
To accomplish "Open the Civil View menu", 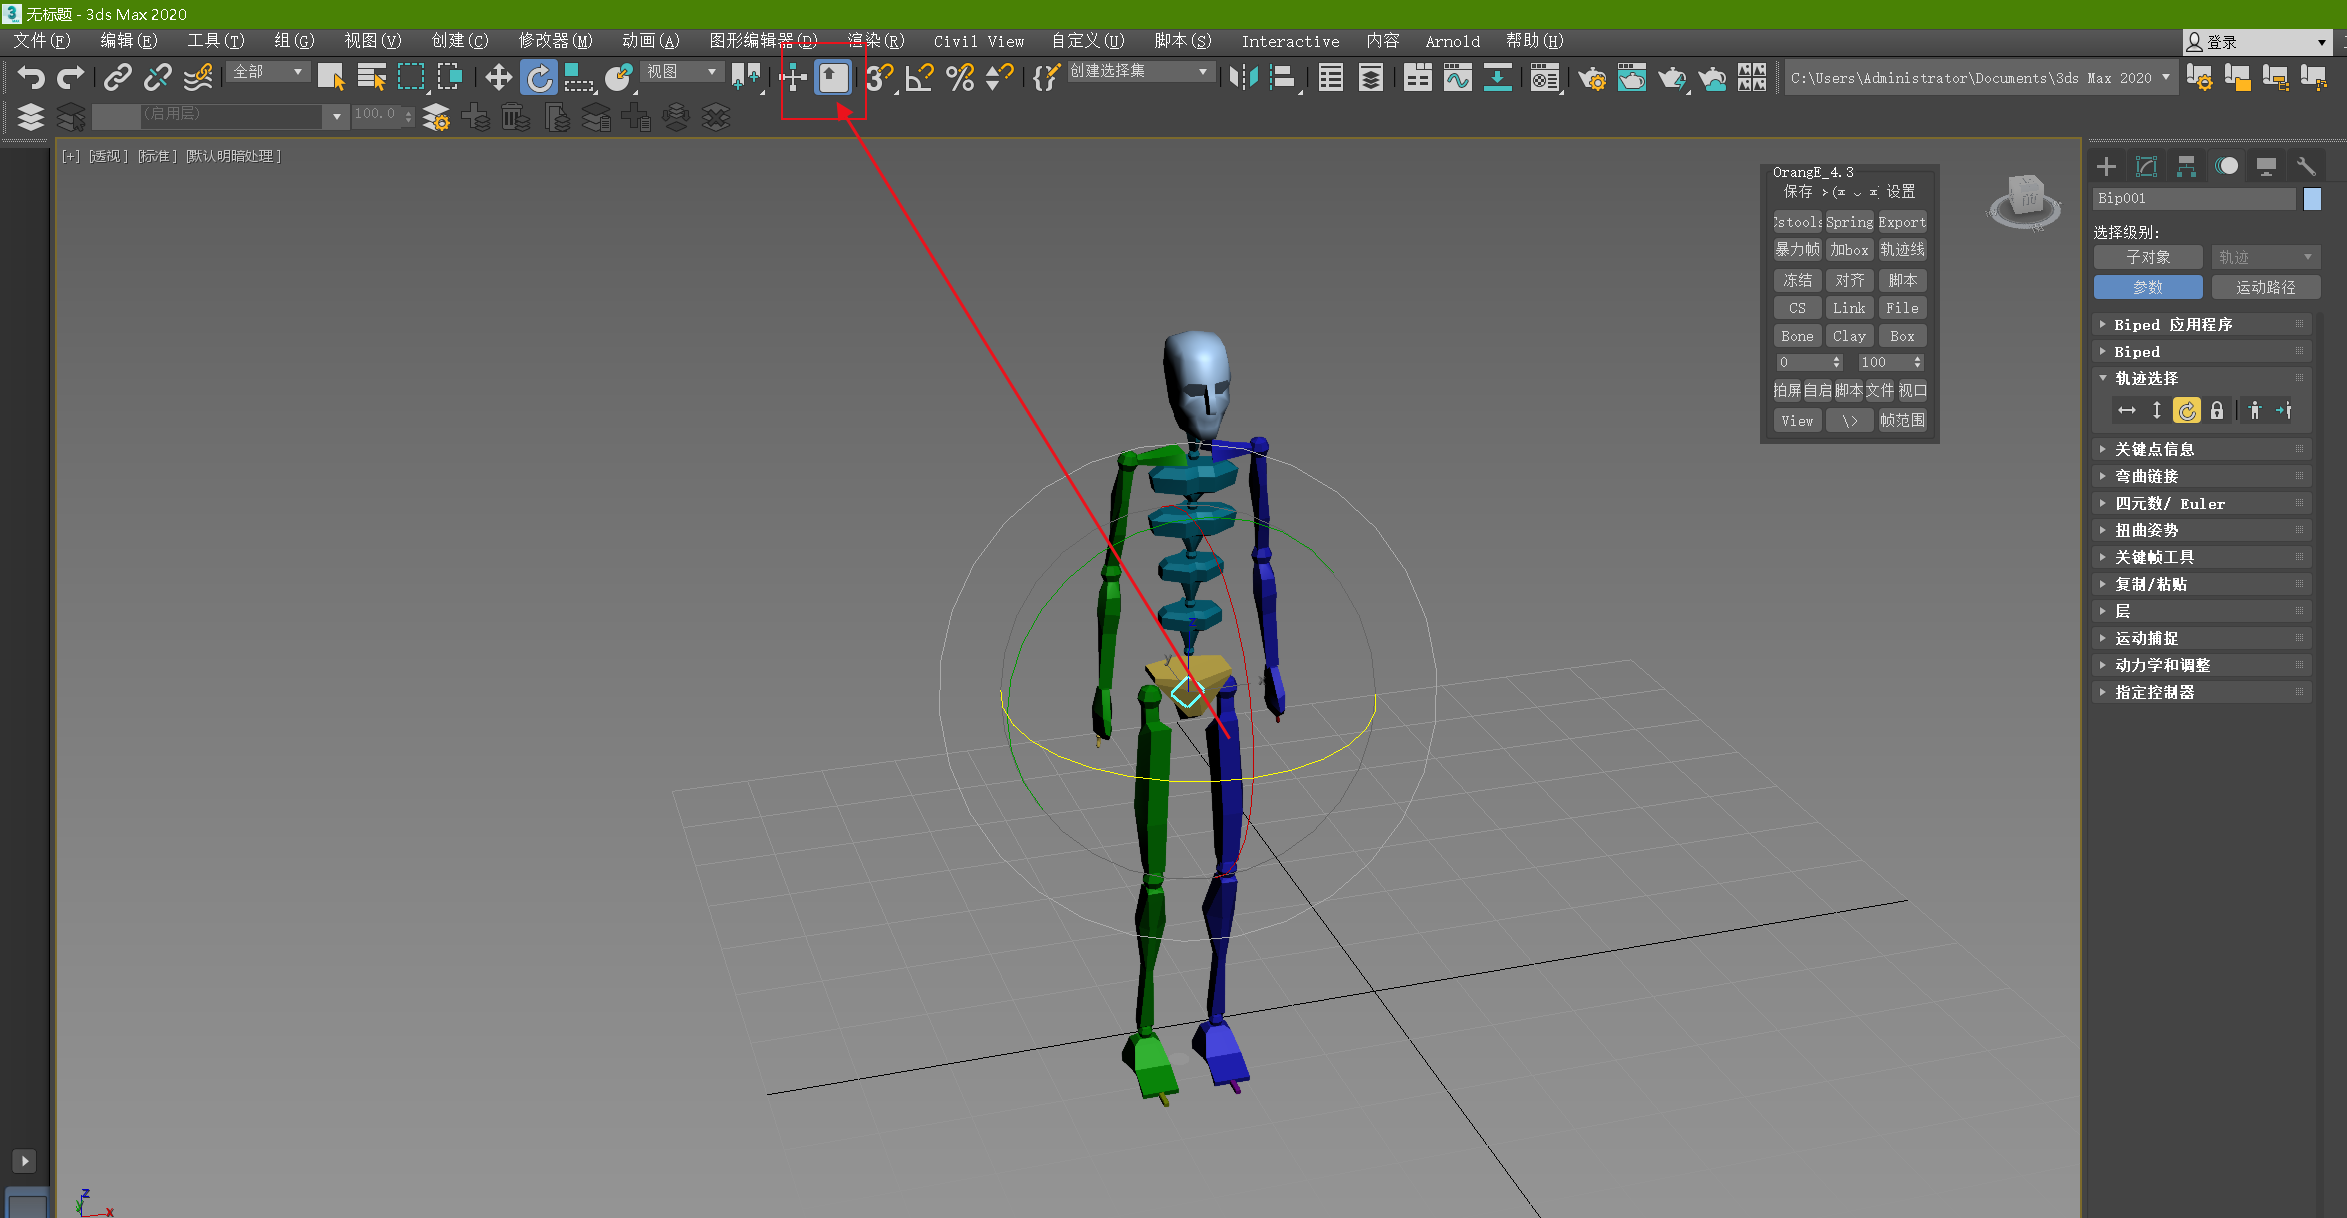I will [x=979, y=41].
